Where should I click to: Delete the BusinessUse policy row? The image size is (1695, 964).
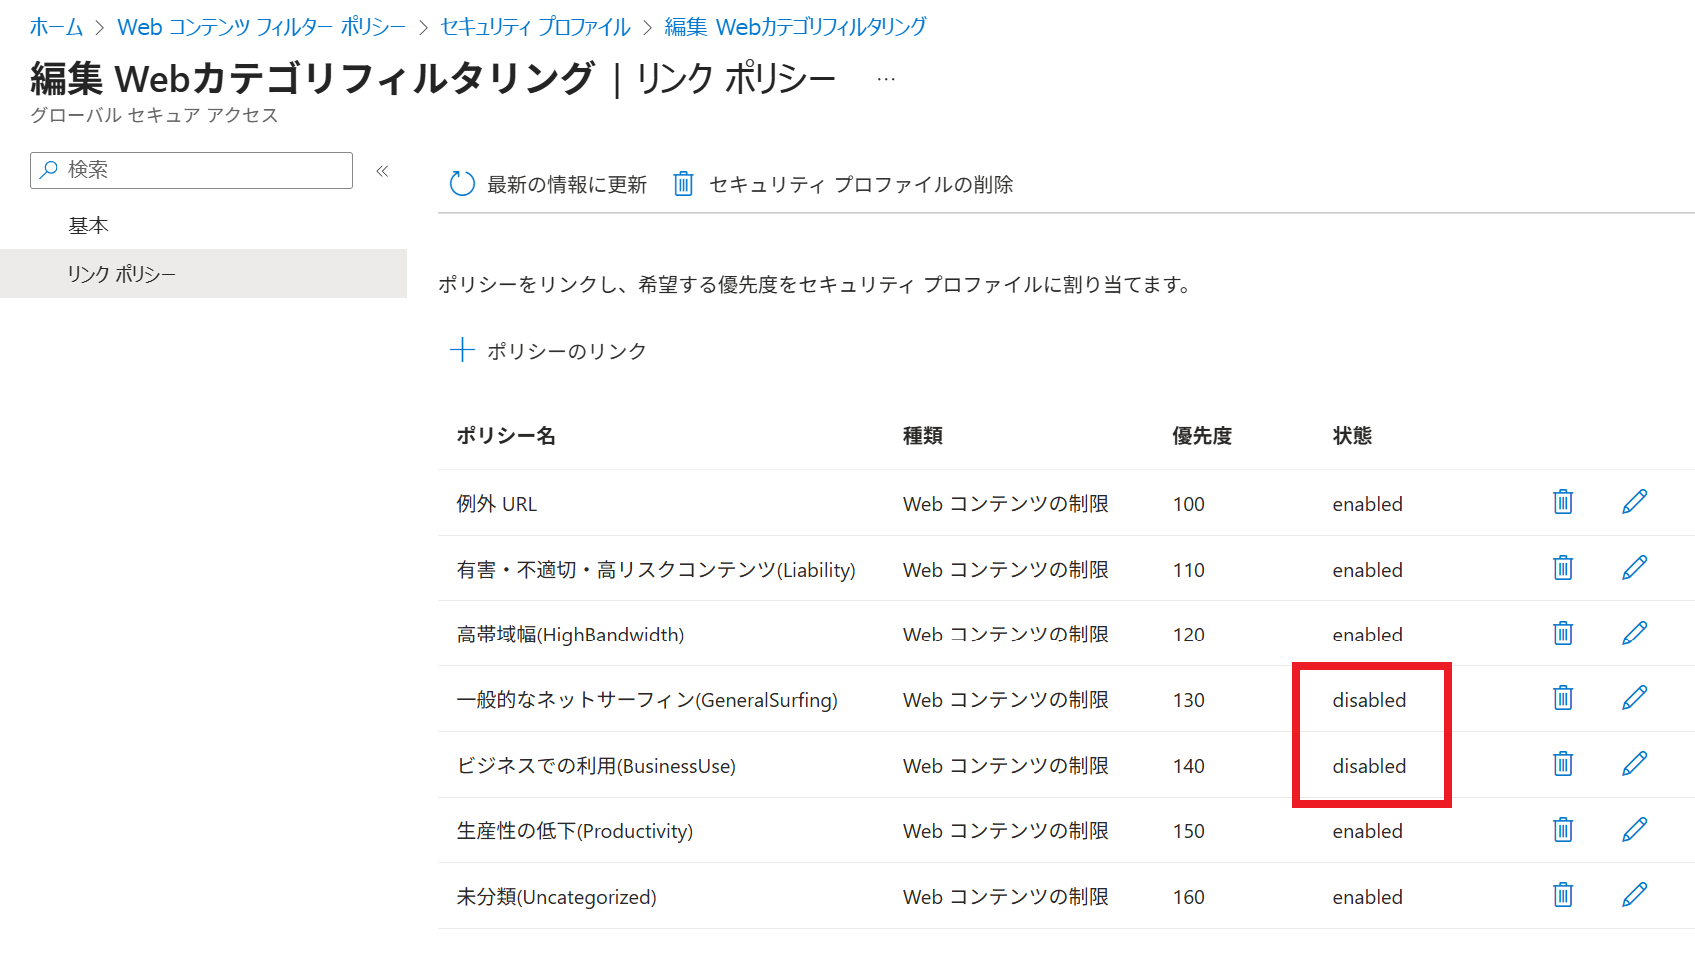point(1563,764)
